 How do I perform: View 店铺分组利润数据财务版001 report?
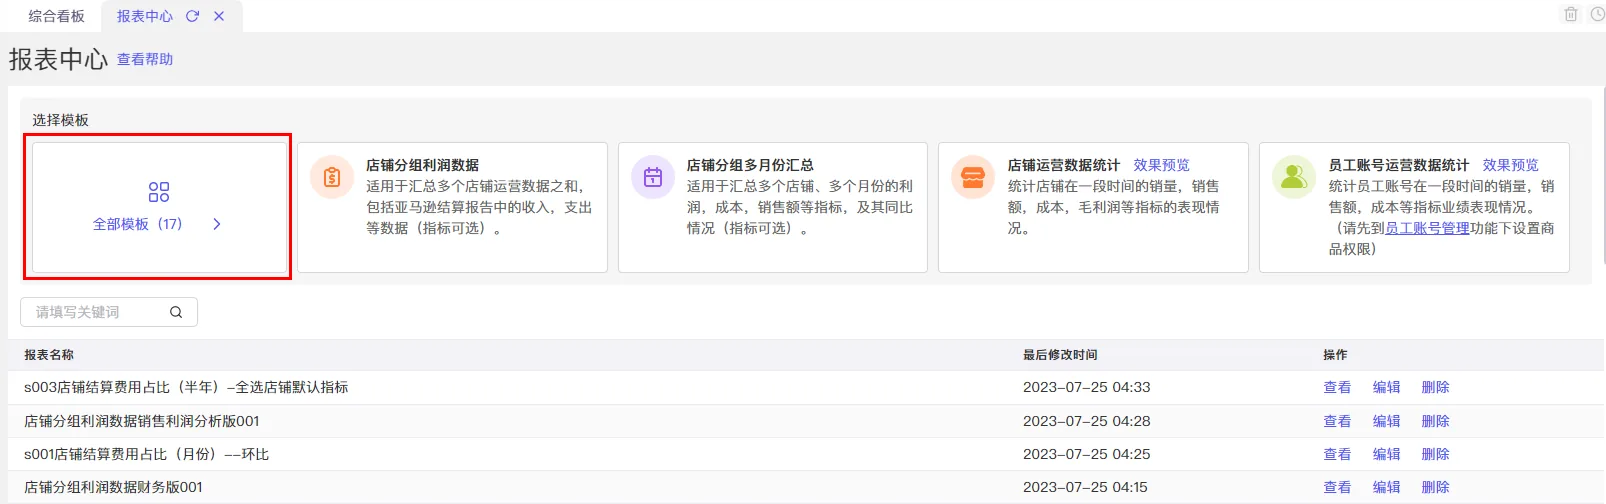(1337, 487)
